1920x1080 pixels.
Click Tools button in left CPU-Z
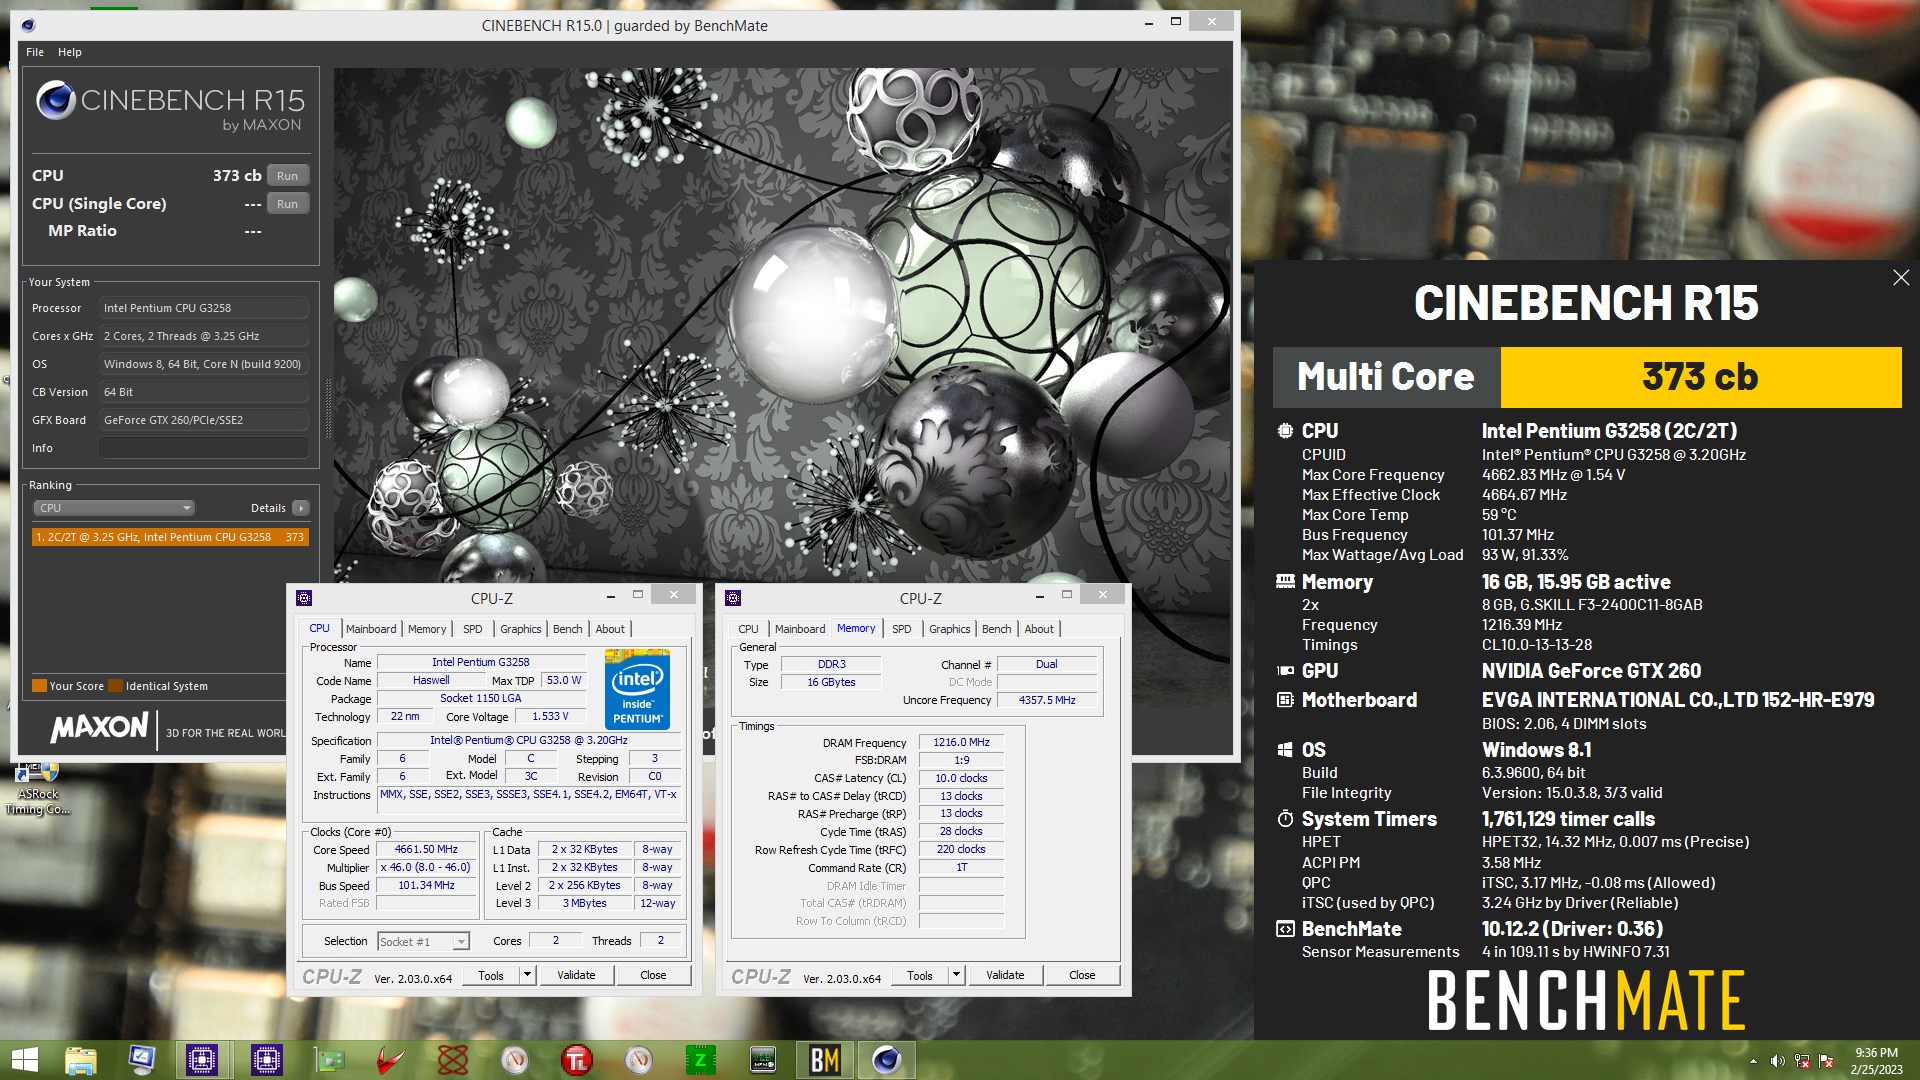(x=491, y=975)
